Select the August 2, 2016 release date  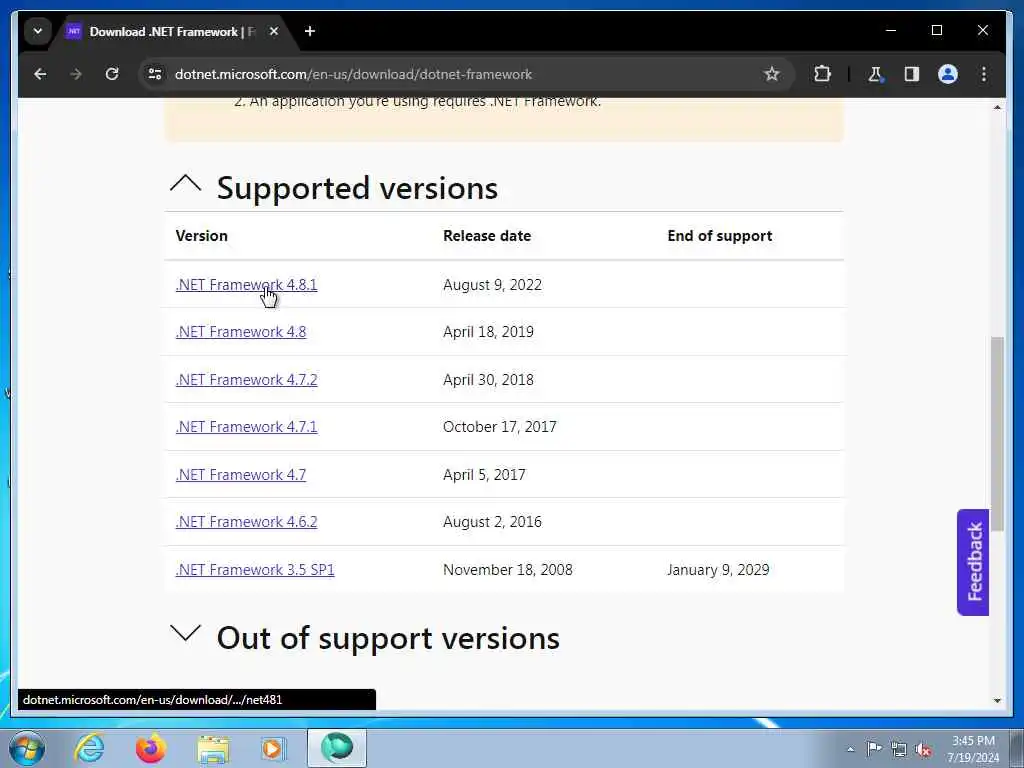coord(492,522)
